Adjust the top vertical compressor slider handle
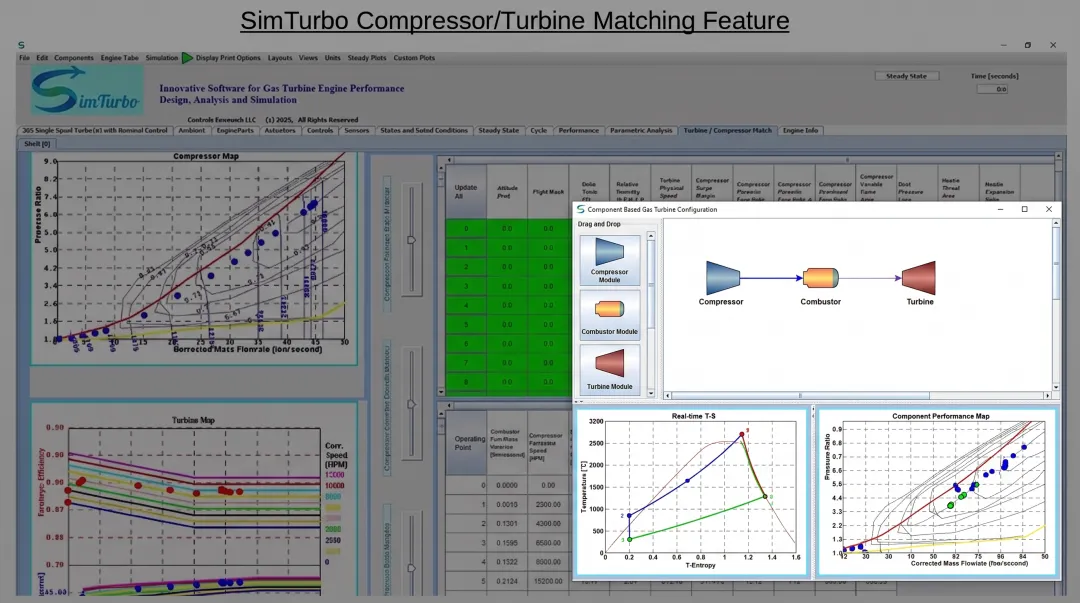 point(411,240)
